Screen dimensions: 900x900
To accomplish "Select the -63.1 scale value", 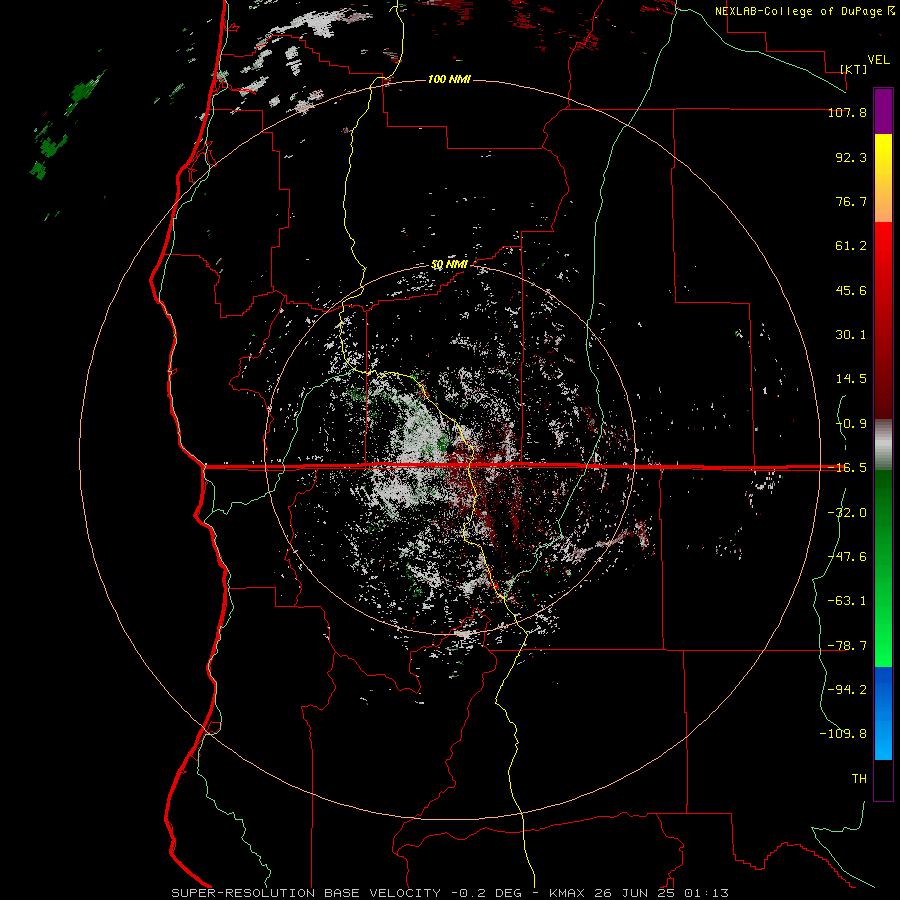I will pos(847,601).
